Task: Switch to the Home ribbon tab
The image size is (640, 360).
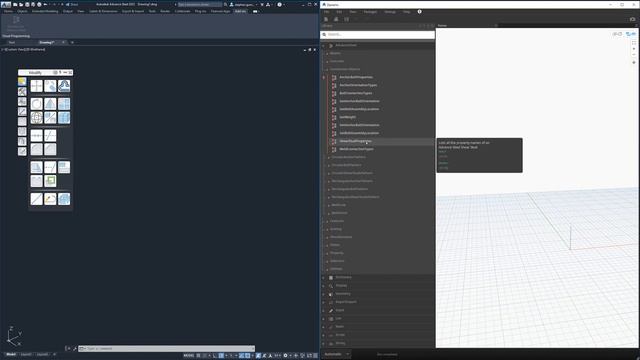Action: pyautogui.click(x=8, y=11)
